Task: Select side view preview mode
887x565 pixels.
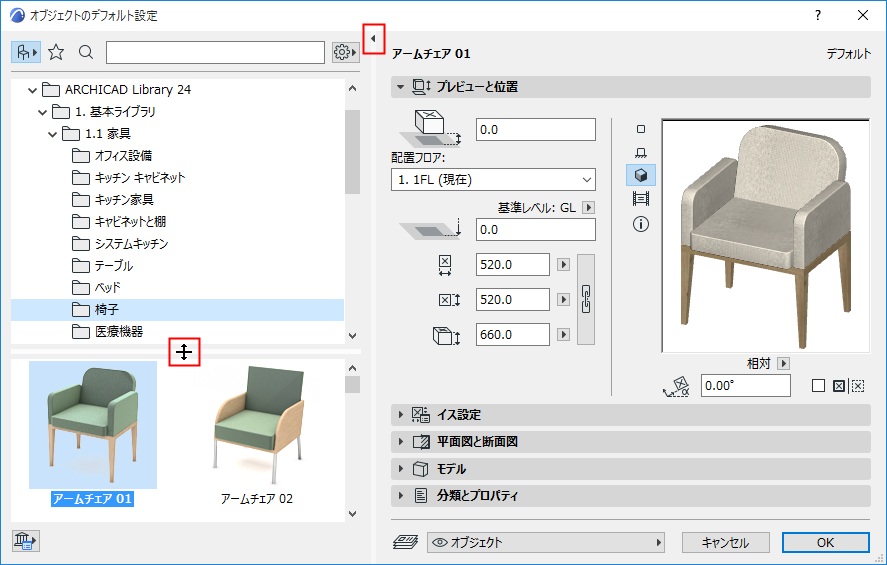Action: coord(641,152)
